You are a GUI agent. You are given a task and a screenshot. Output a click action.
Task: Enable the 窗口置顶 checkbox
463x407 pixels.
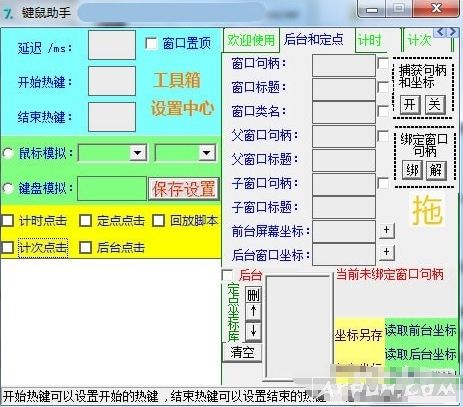coord(151,43)
